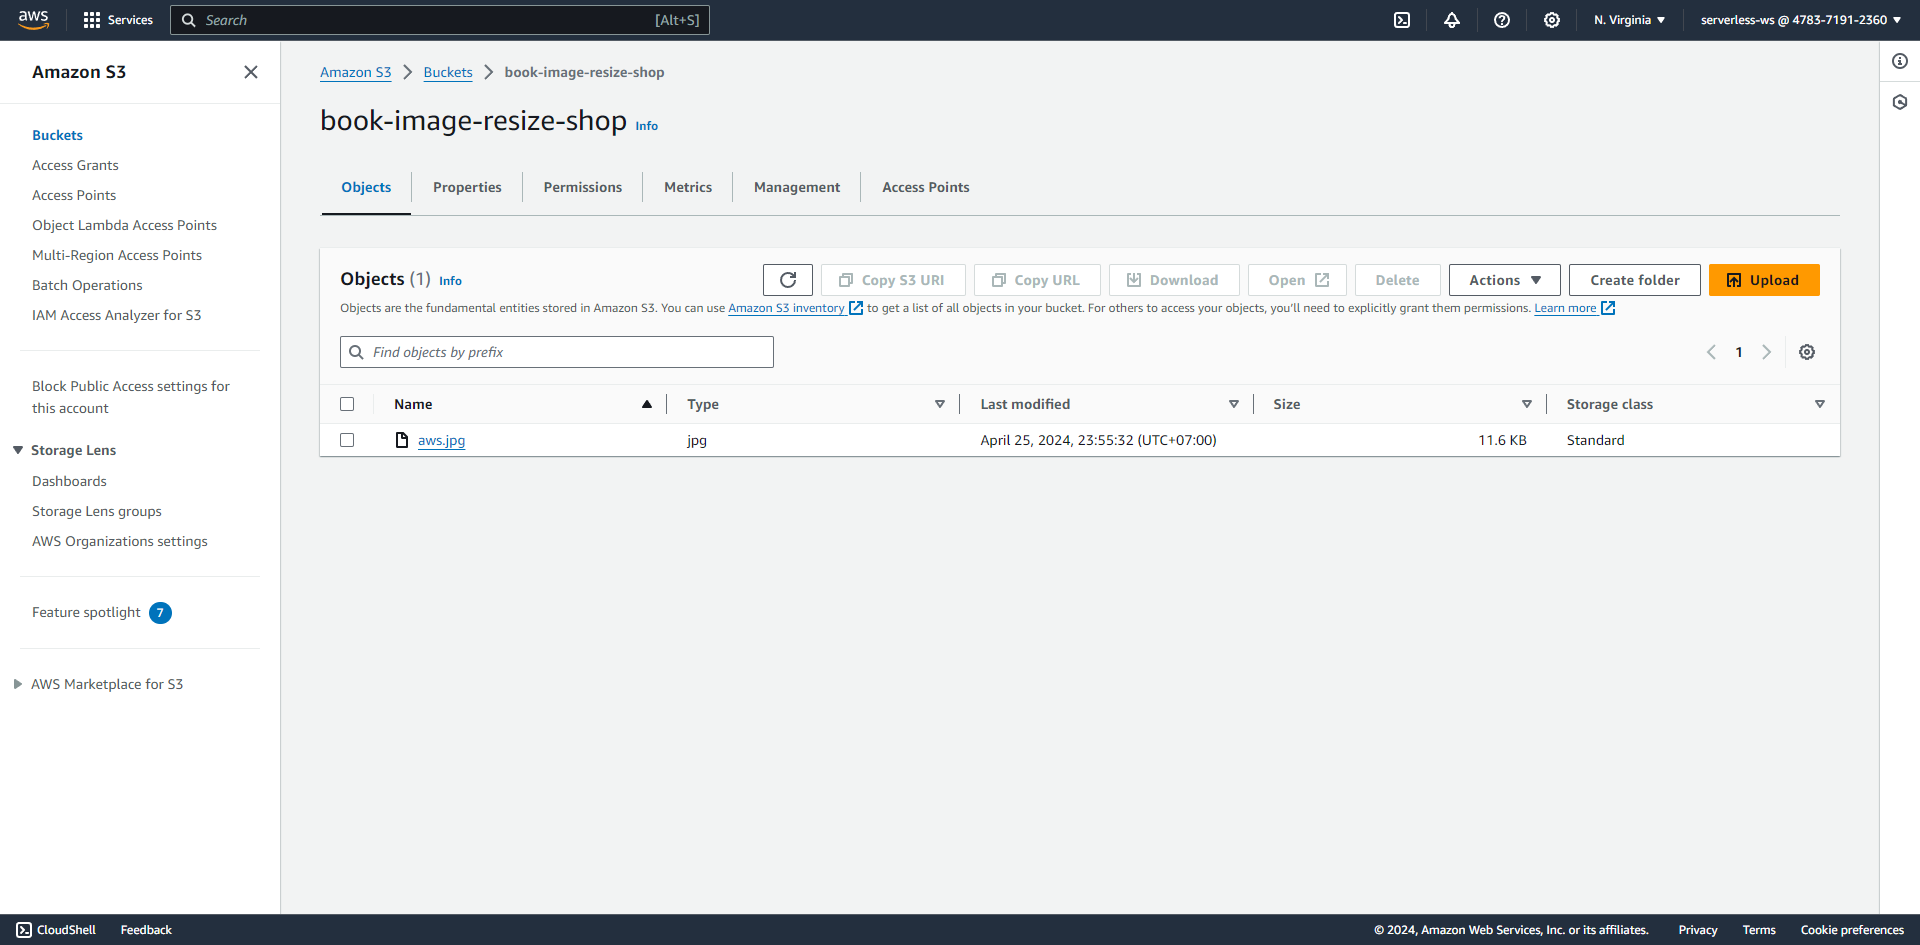Viewport: 1920px width, 945px height.
Task: Open Feedback in the footer
Action: [x=146, y=930]
